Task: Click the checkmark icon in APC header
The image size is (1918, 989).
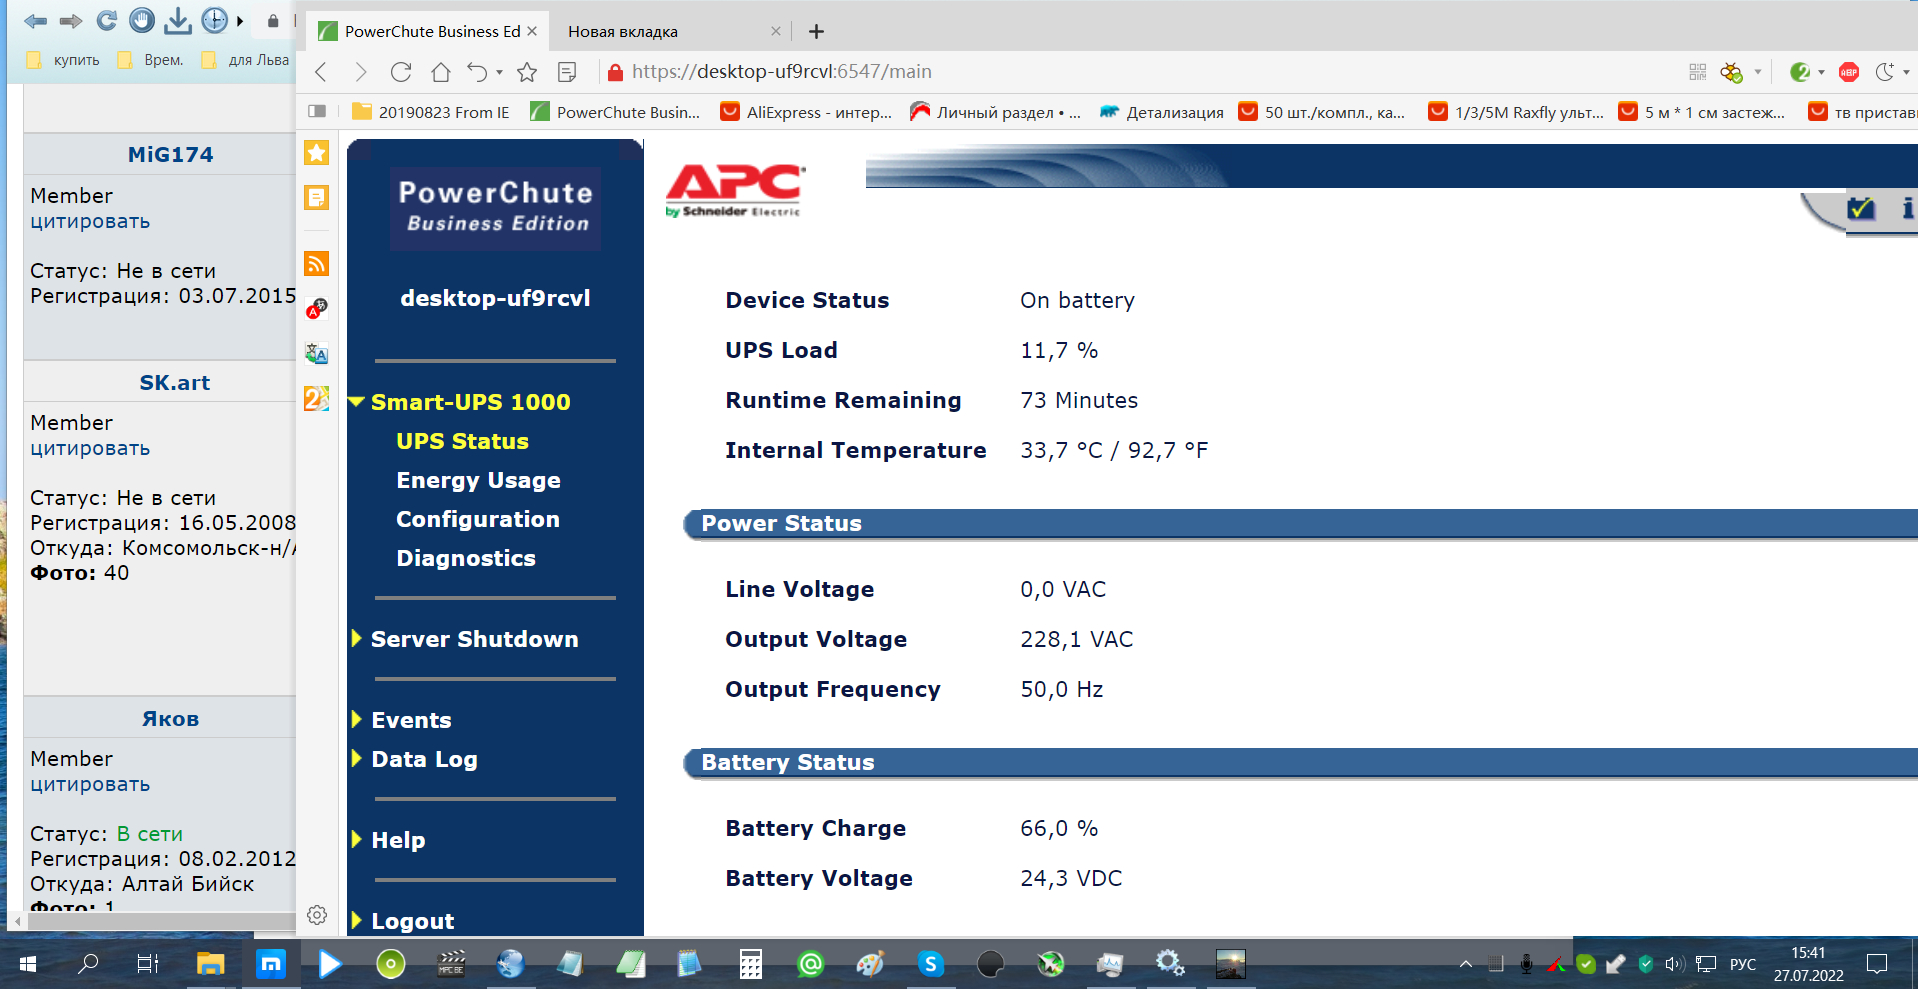Action: coord(1861,208)
